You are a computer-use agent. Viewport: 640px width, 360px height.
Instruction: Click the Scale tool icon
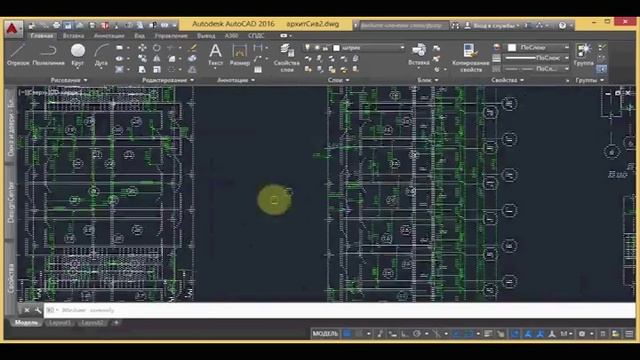[157, 69]
